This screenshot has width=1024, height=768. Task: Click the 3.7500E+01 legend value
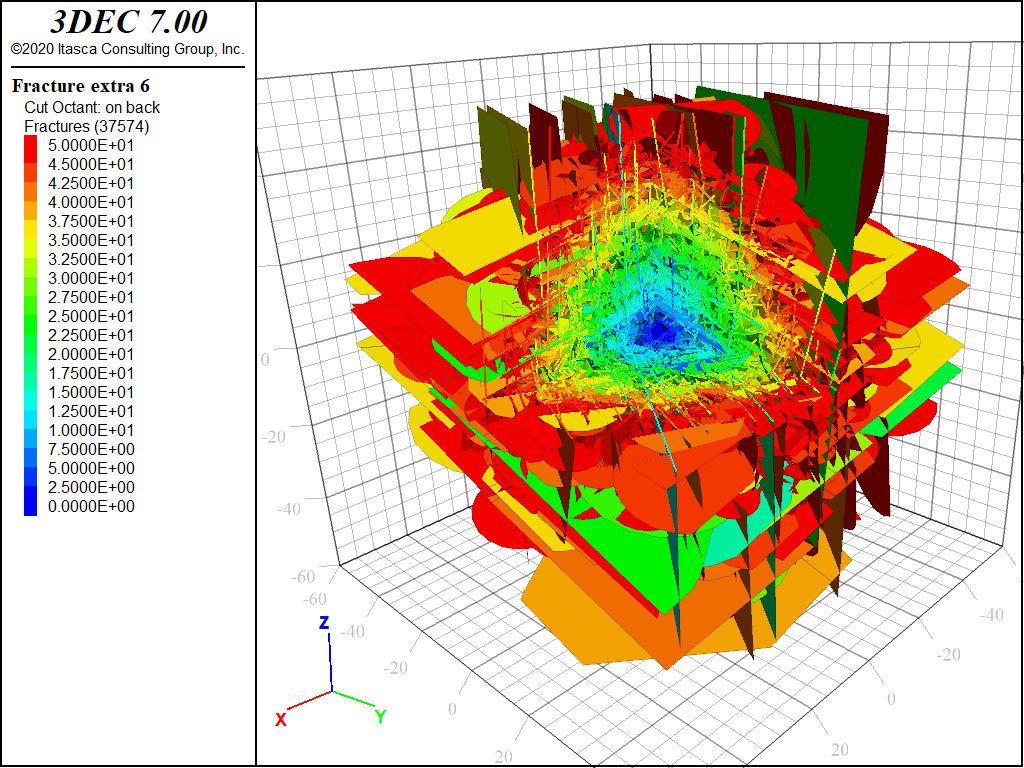point(91,221)
